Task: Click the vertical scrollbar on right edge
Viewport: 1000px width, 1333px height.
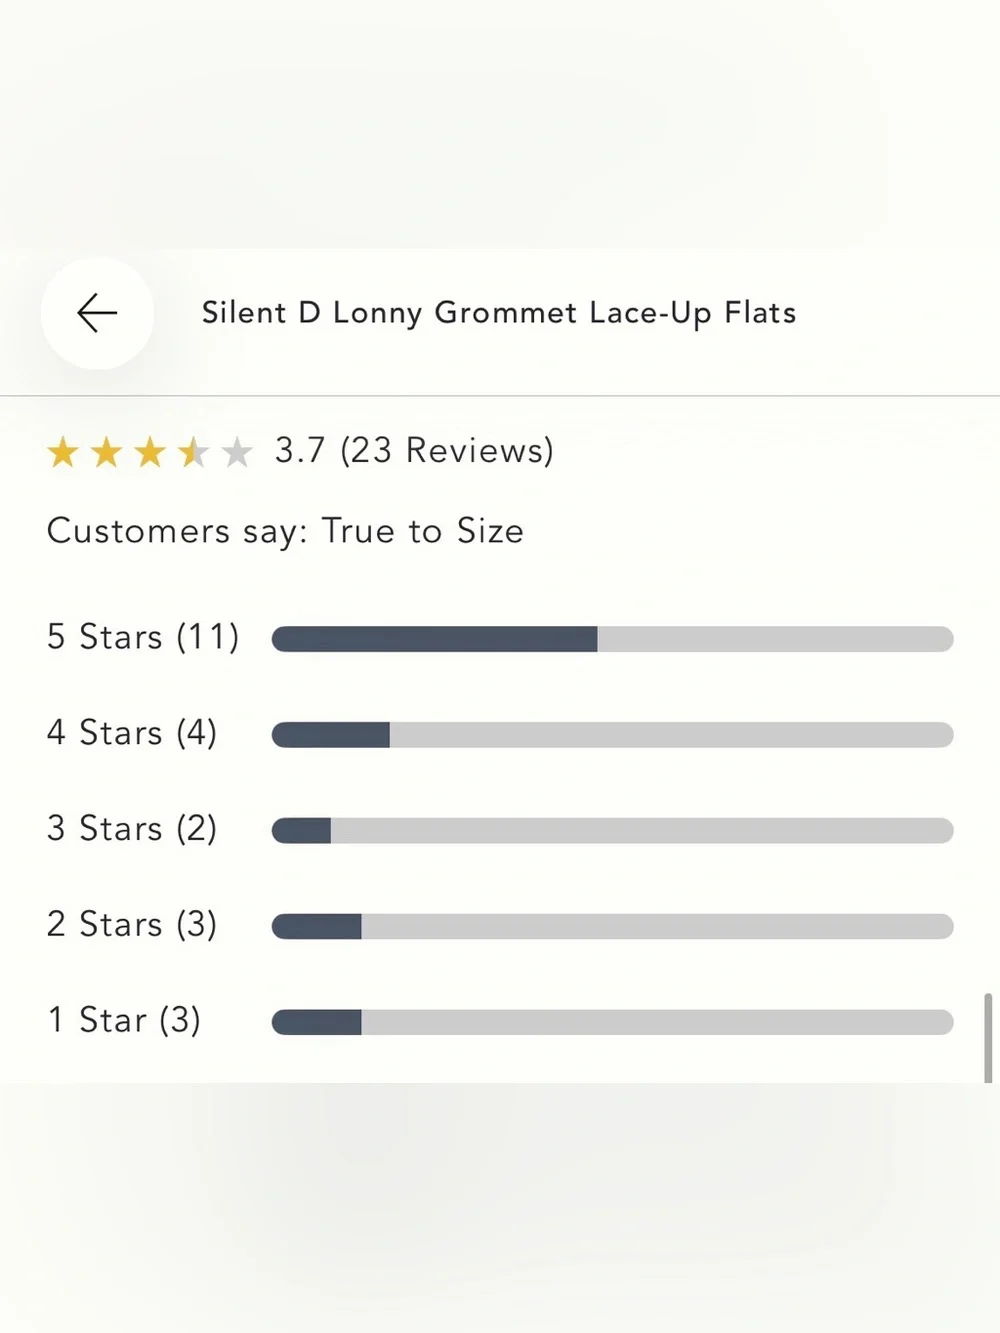Action: [x=988, y=1038]
